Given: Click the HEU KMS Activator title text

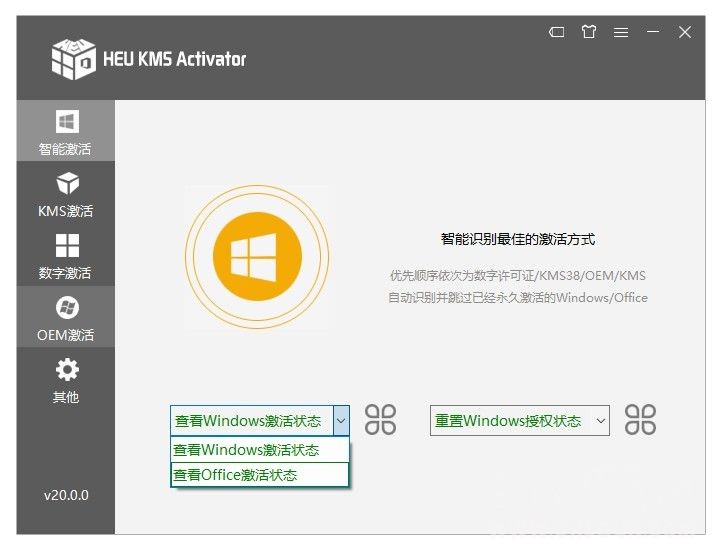Looking at the screenshot, I should pos(174,59).
